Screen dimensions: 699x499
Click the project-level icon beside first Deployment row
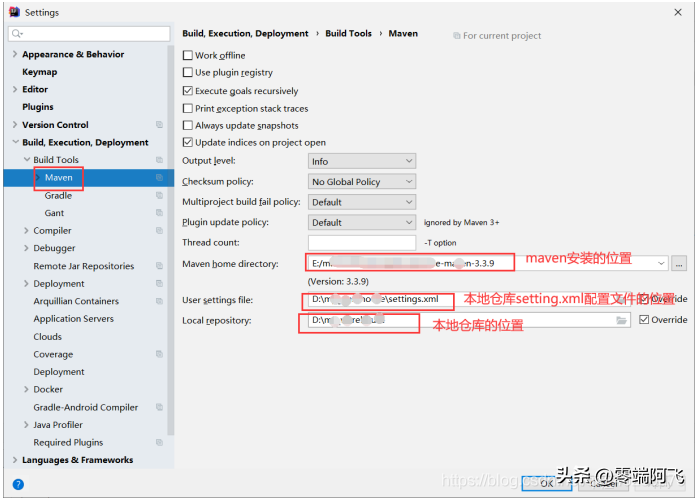click(x=159, y=284)
